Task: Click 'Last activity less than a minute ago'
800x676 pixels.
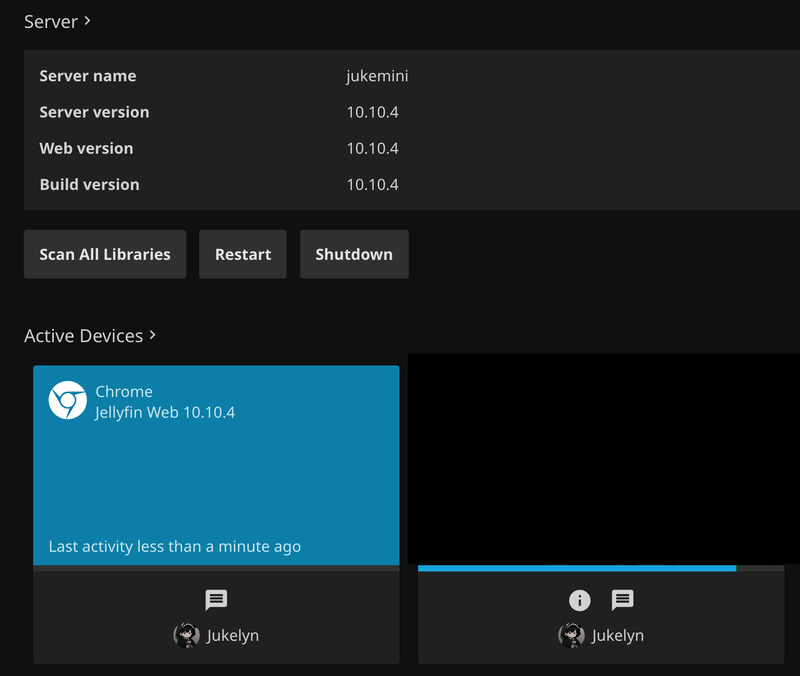Action: [x=174, y=546]
